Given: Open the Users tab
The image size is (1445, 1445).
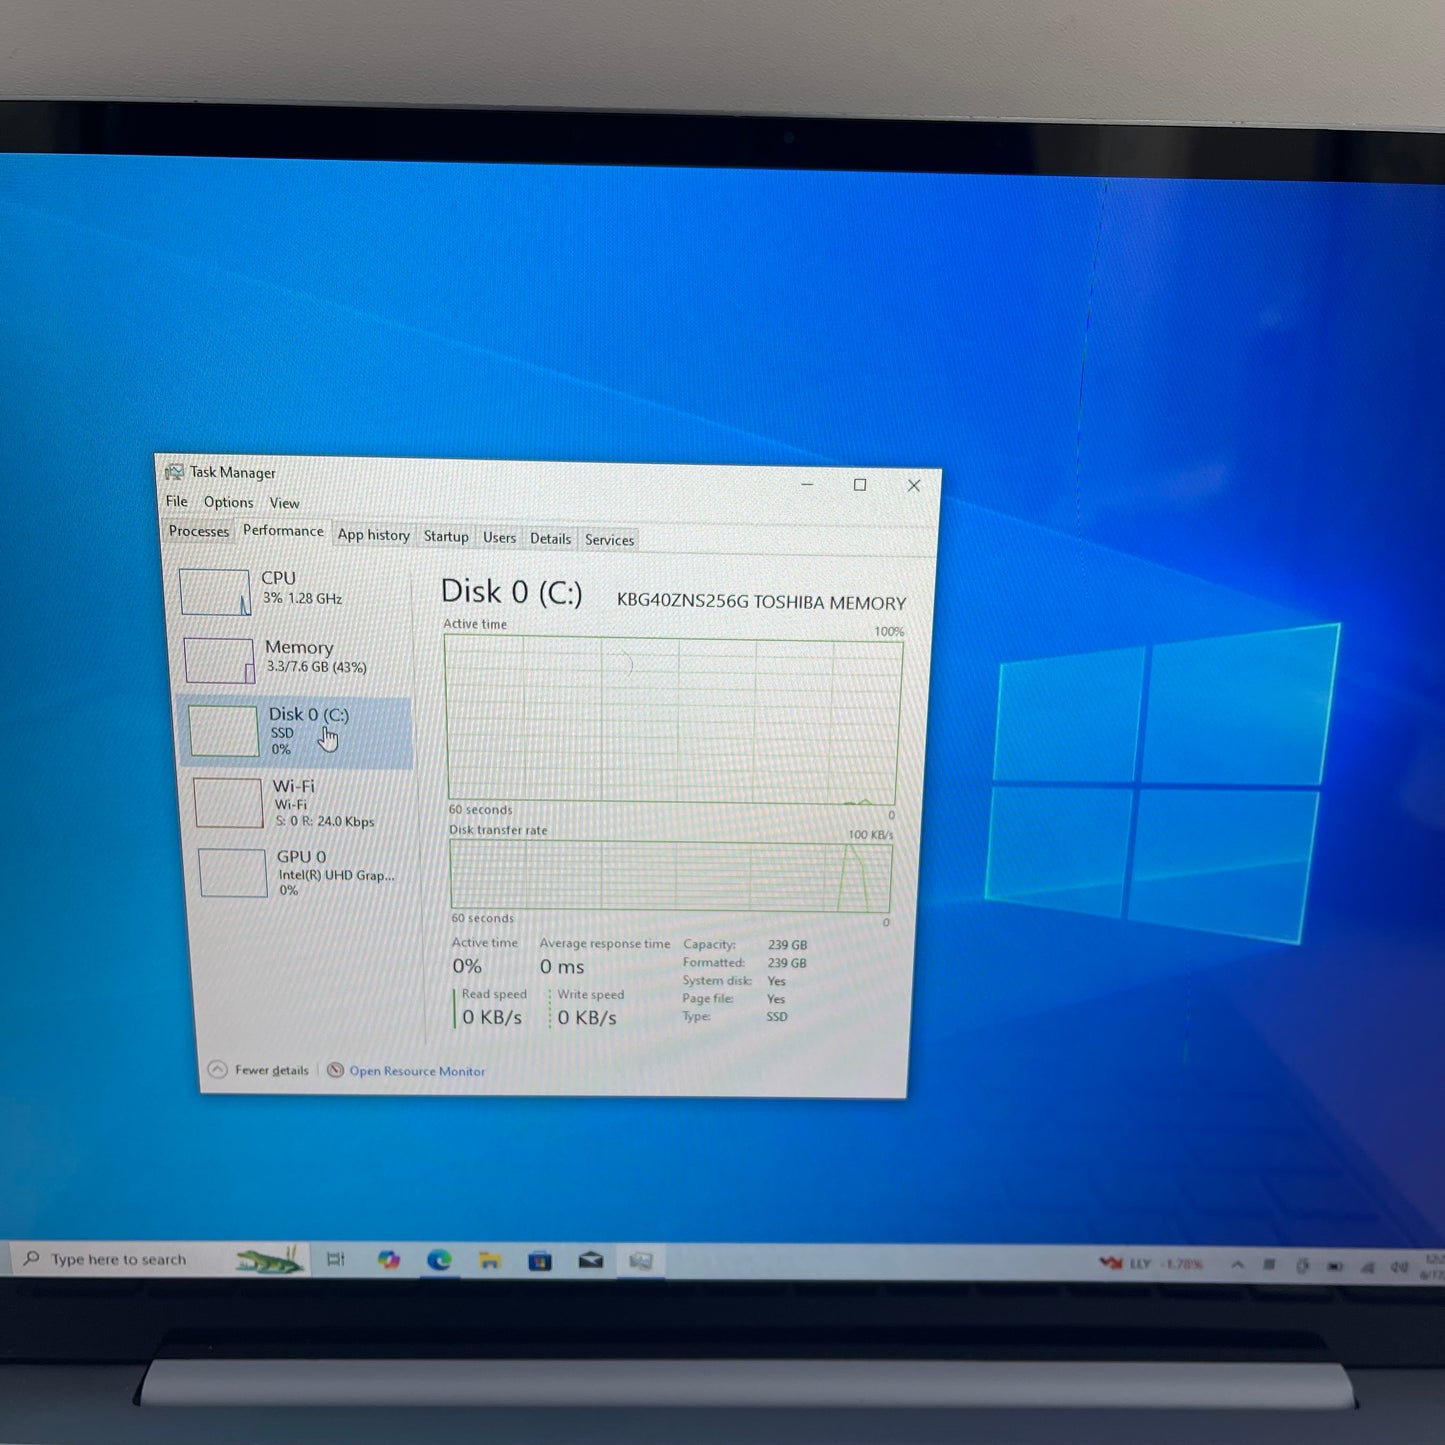Looking at the screenshot, I should [499, 538].
